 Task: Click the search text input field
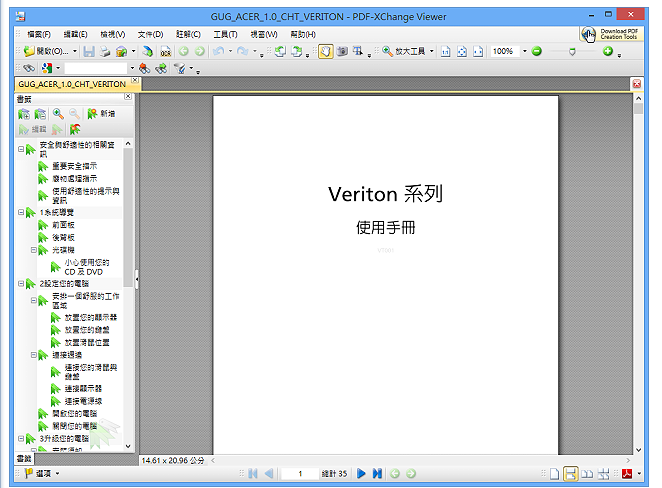point(96,68)
